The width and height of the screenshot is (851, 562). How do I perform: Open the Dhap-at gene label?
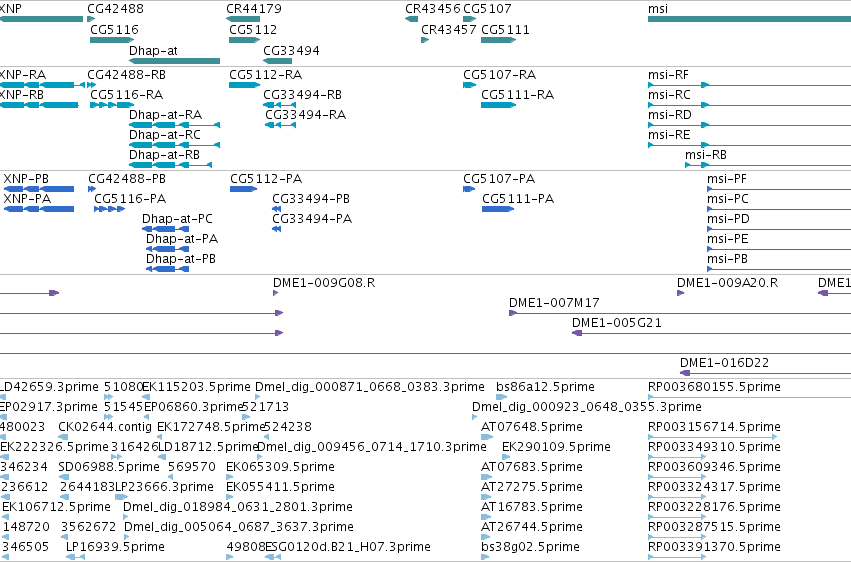(x=153, y=50)
